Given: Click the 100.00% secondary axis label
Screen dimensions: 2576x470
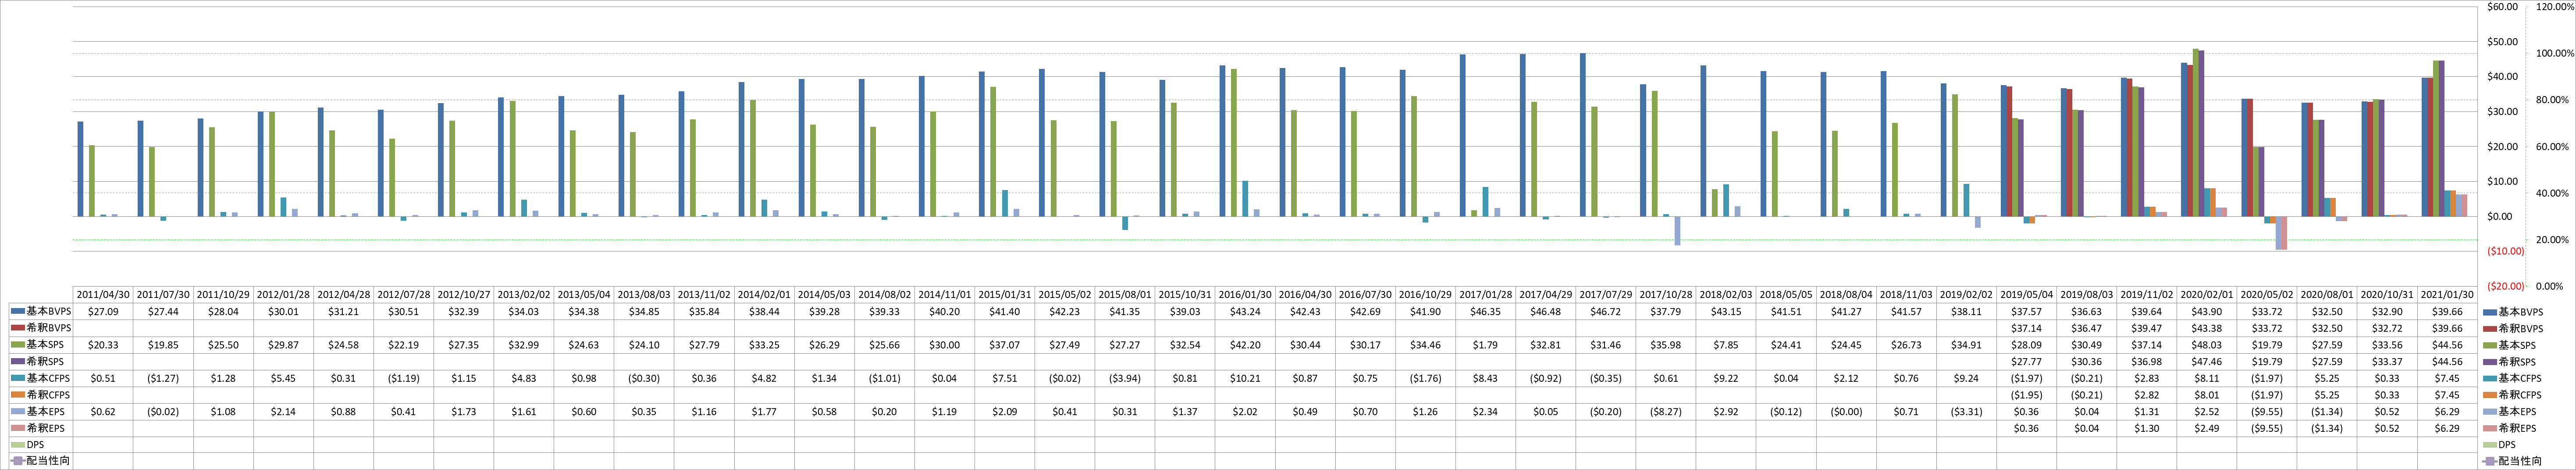Looking at the screenshot, I should coord(2555,53).
